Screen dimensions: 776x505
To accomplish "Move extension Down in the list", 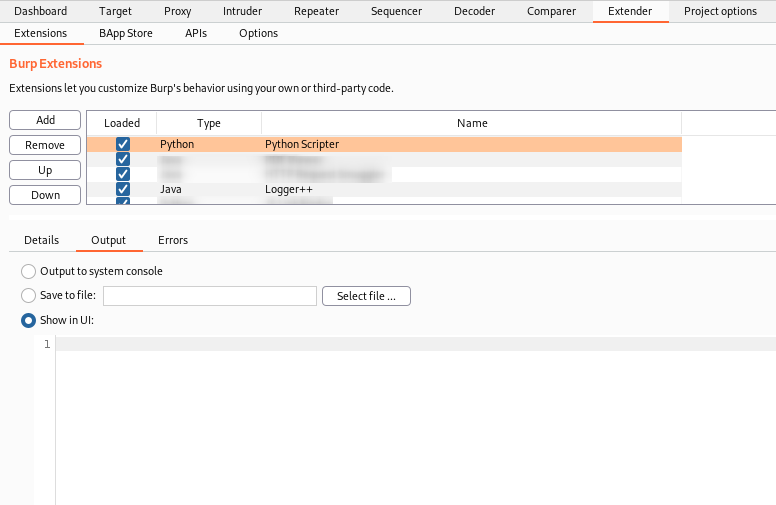I will pyautogui.click(x=45, y=195).
